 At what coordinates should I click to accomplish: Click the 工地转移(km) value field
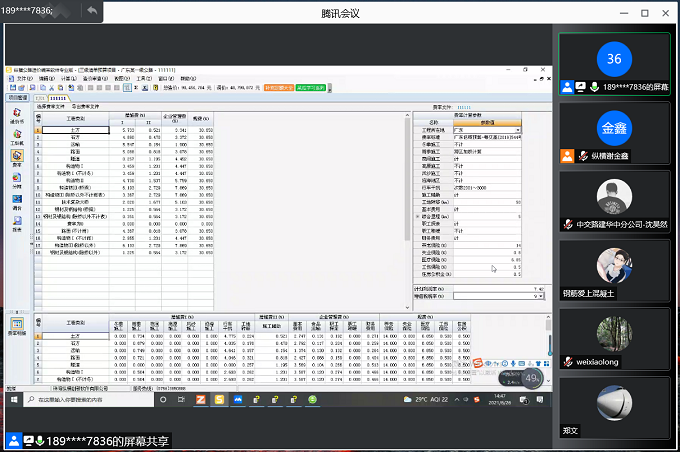[x=487, y=202]
